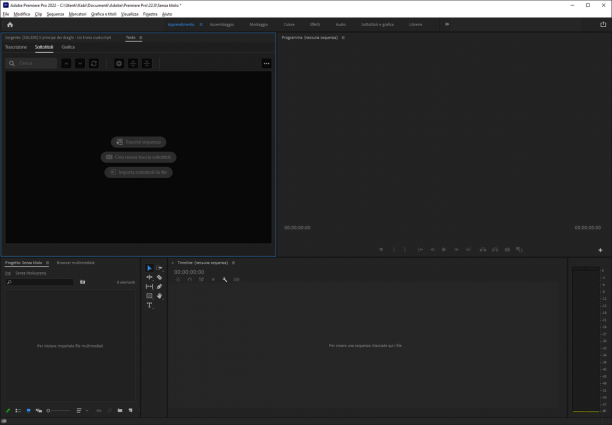The image size is (612, 425).
Task: Toggle insert sequences as nests icon in Timeline
Action: tap(178, 280)
